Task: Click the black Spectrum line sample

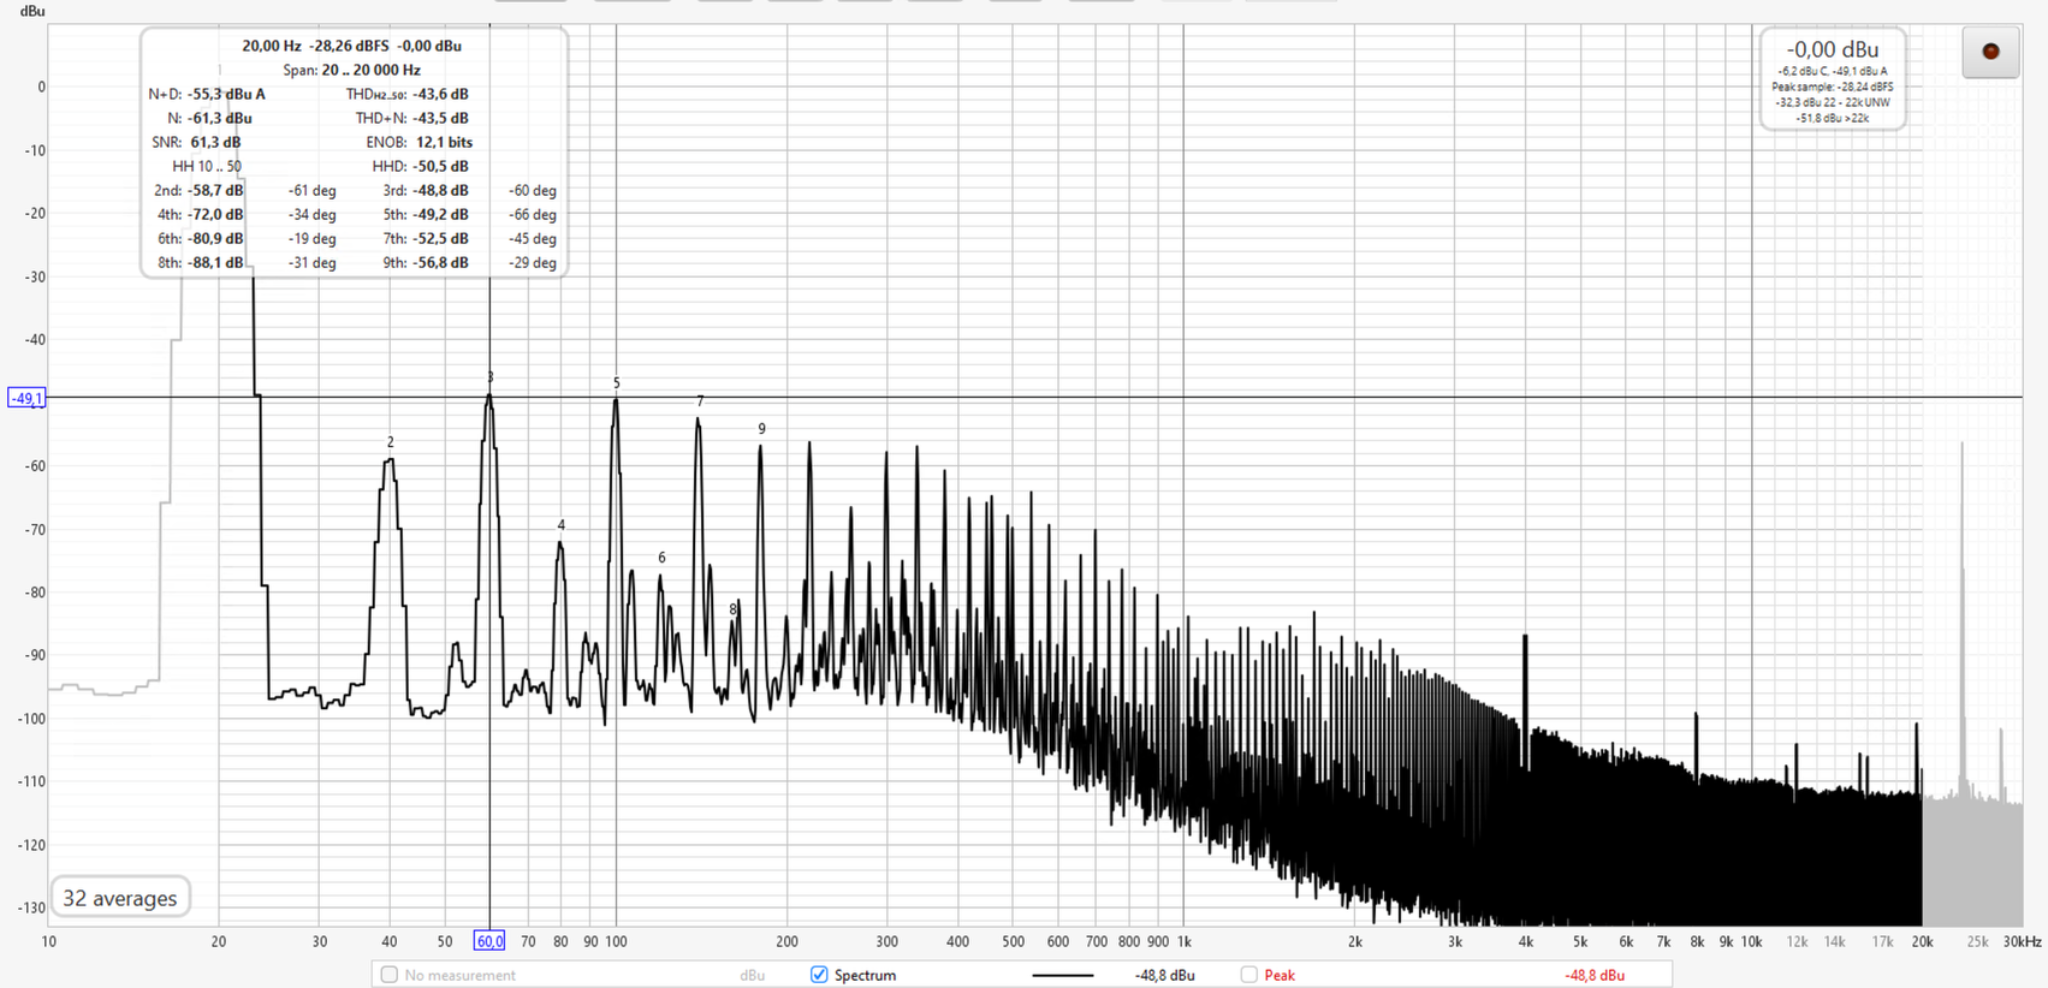Action: [x=1062, y=975]
